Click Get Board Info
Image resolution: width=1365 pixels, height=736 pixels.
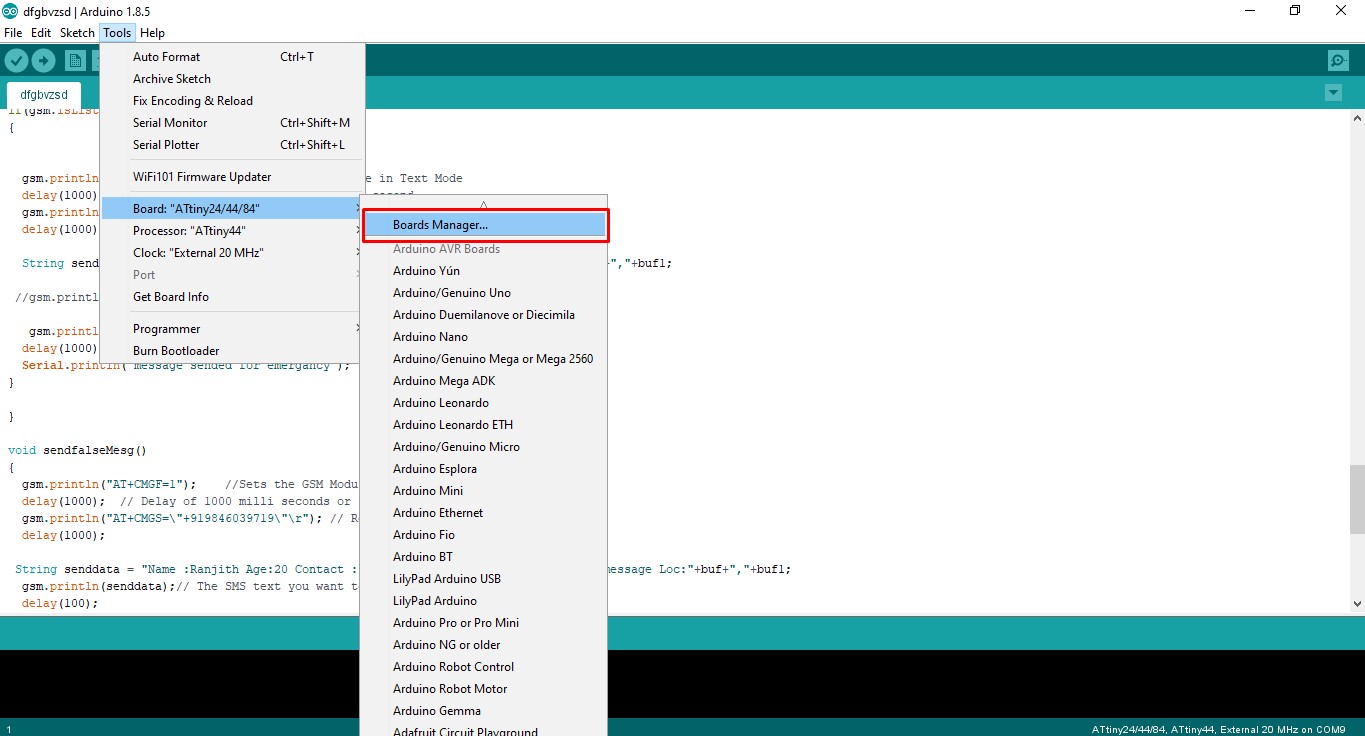[232, 297]
